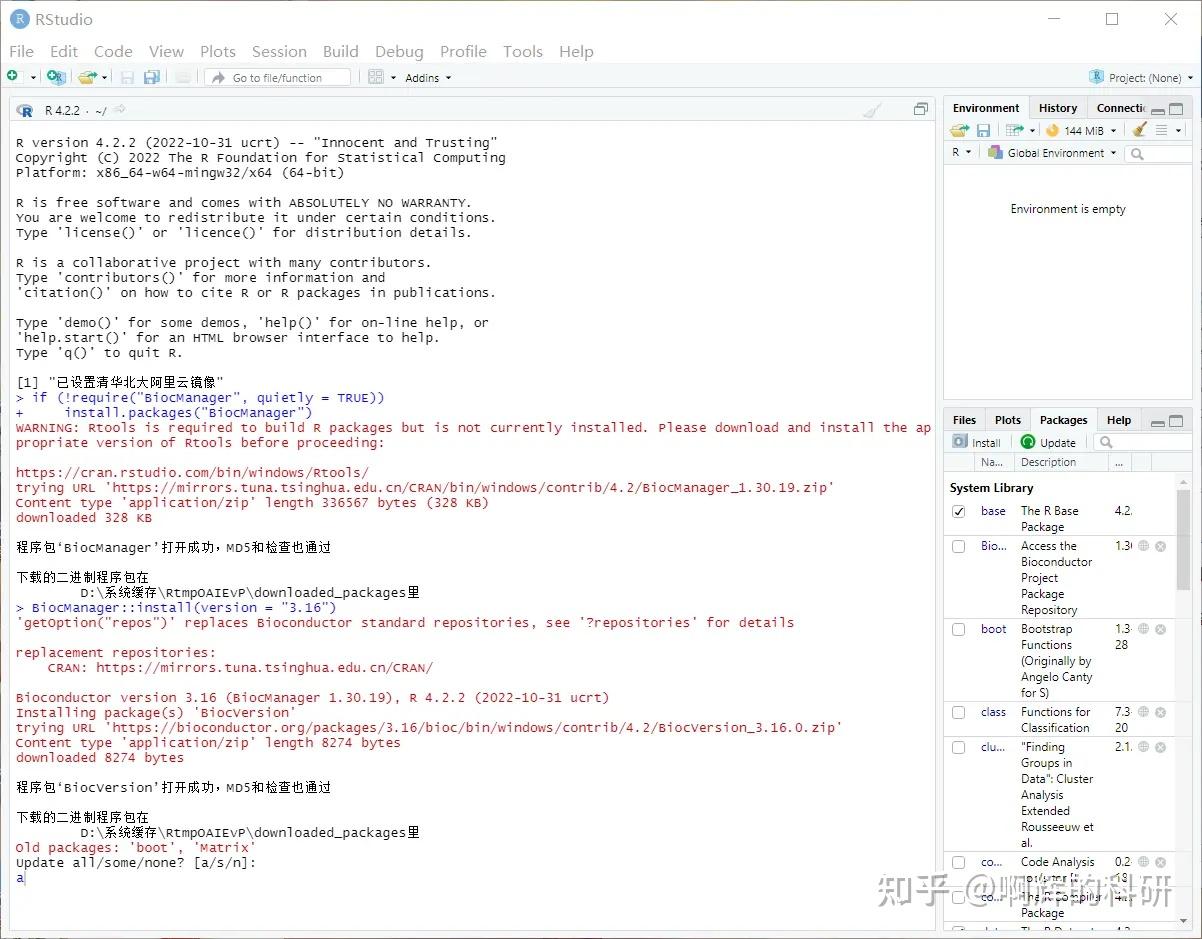Click the New File green plus icon
Screen dimensions: 1202x939
click(13, 77)
